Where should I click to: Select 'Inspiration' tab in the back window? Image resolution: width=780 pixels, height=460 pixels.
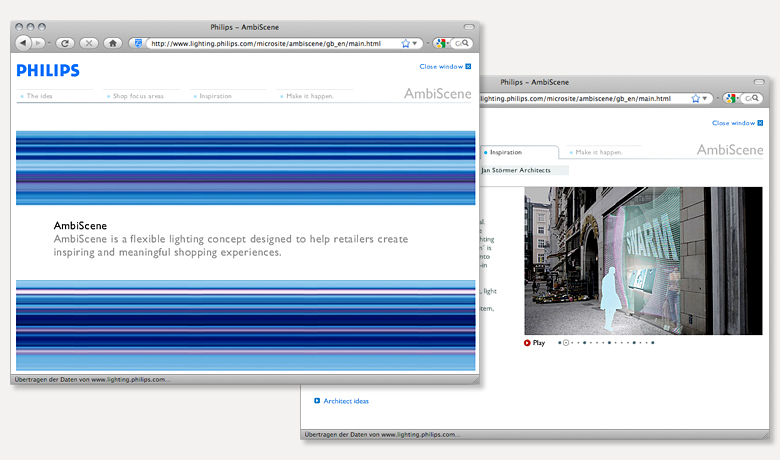pos(519,152)
